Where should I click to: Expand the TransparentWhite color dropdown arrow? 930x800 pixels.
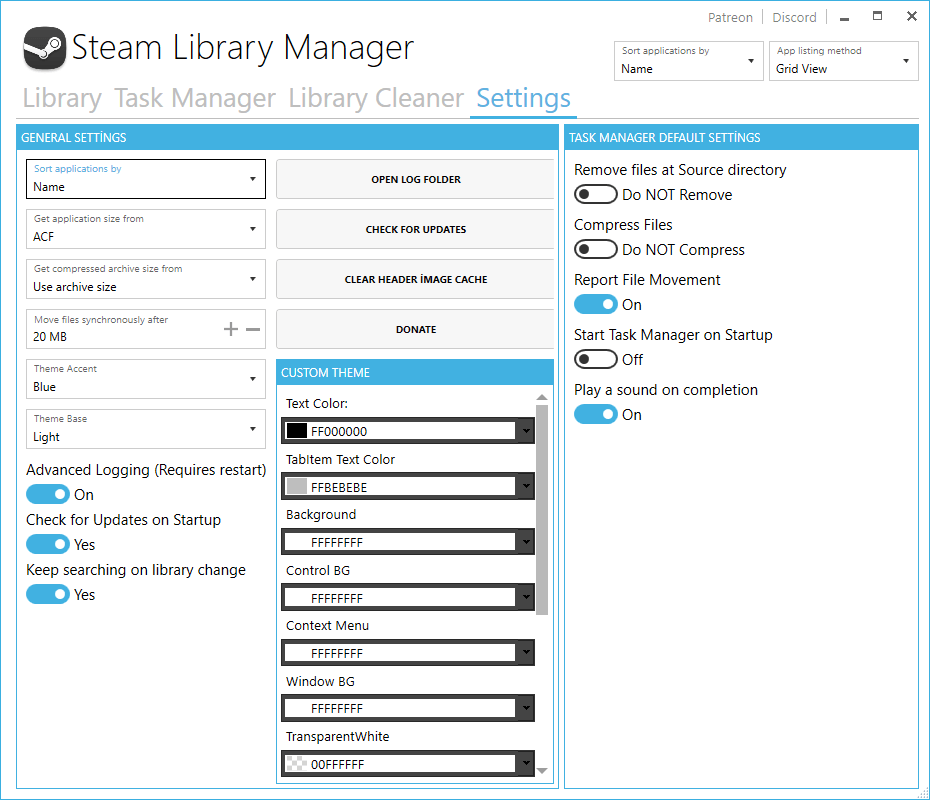pyautogui.click(x=526, y=764)
